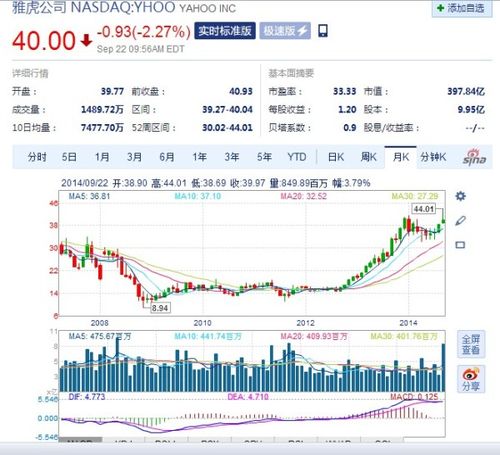Select the 5日 chart tab
The image size is (500, 455).
(x=69, y=157)
